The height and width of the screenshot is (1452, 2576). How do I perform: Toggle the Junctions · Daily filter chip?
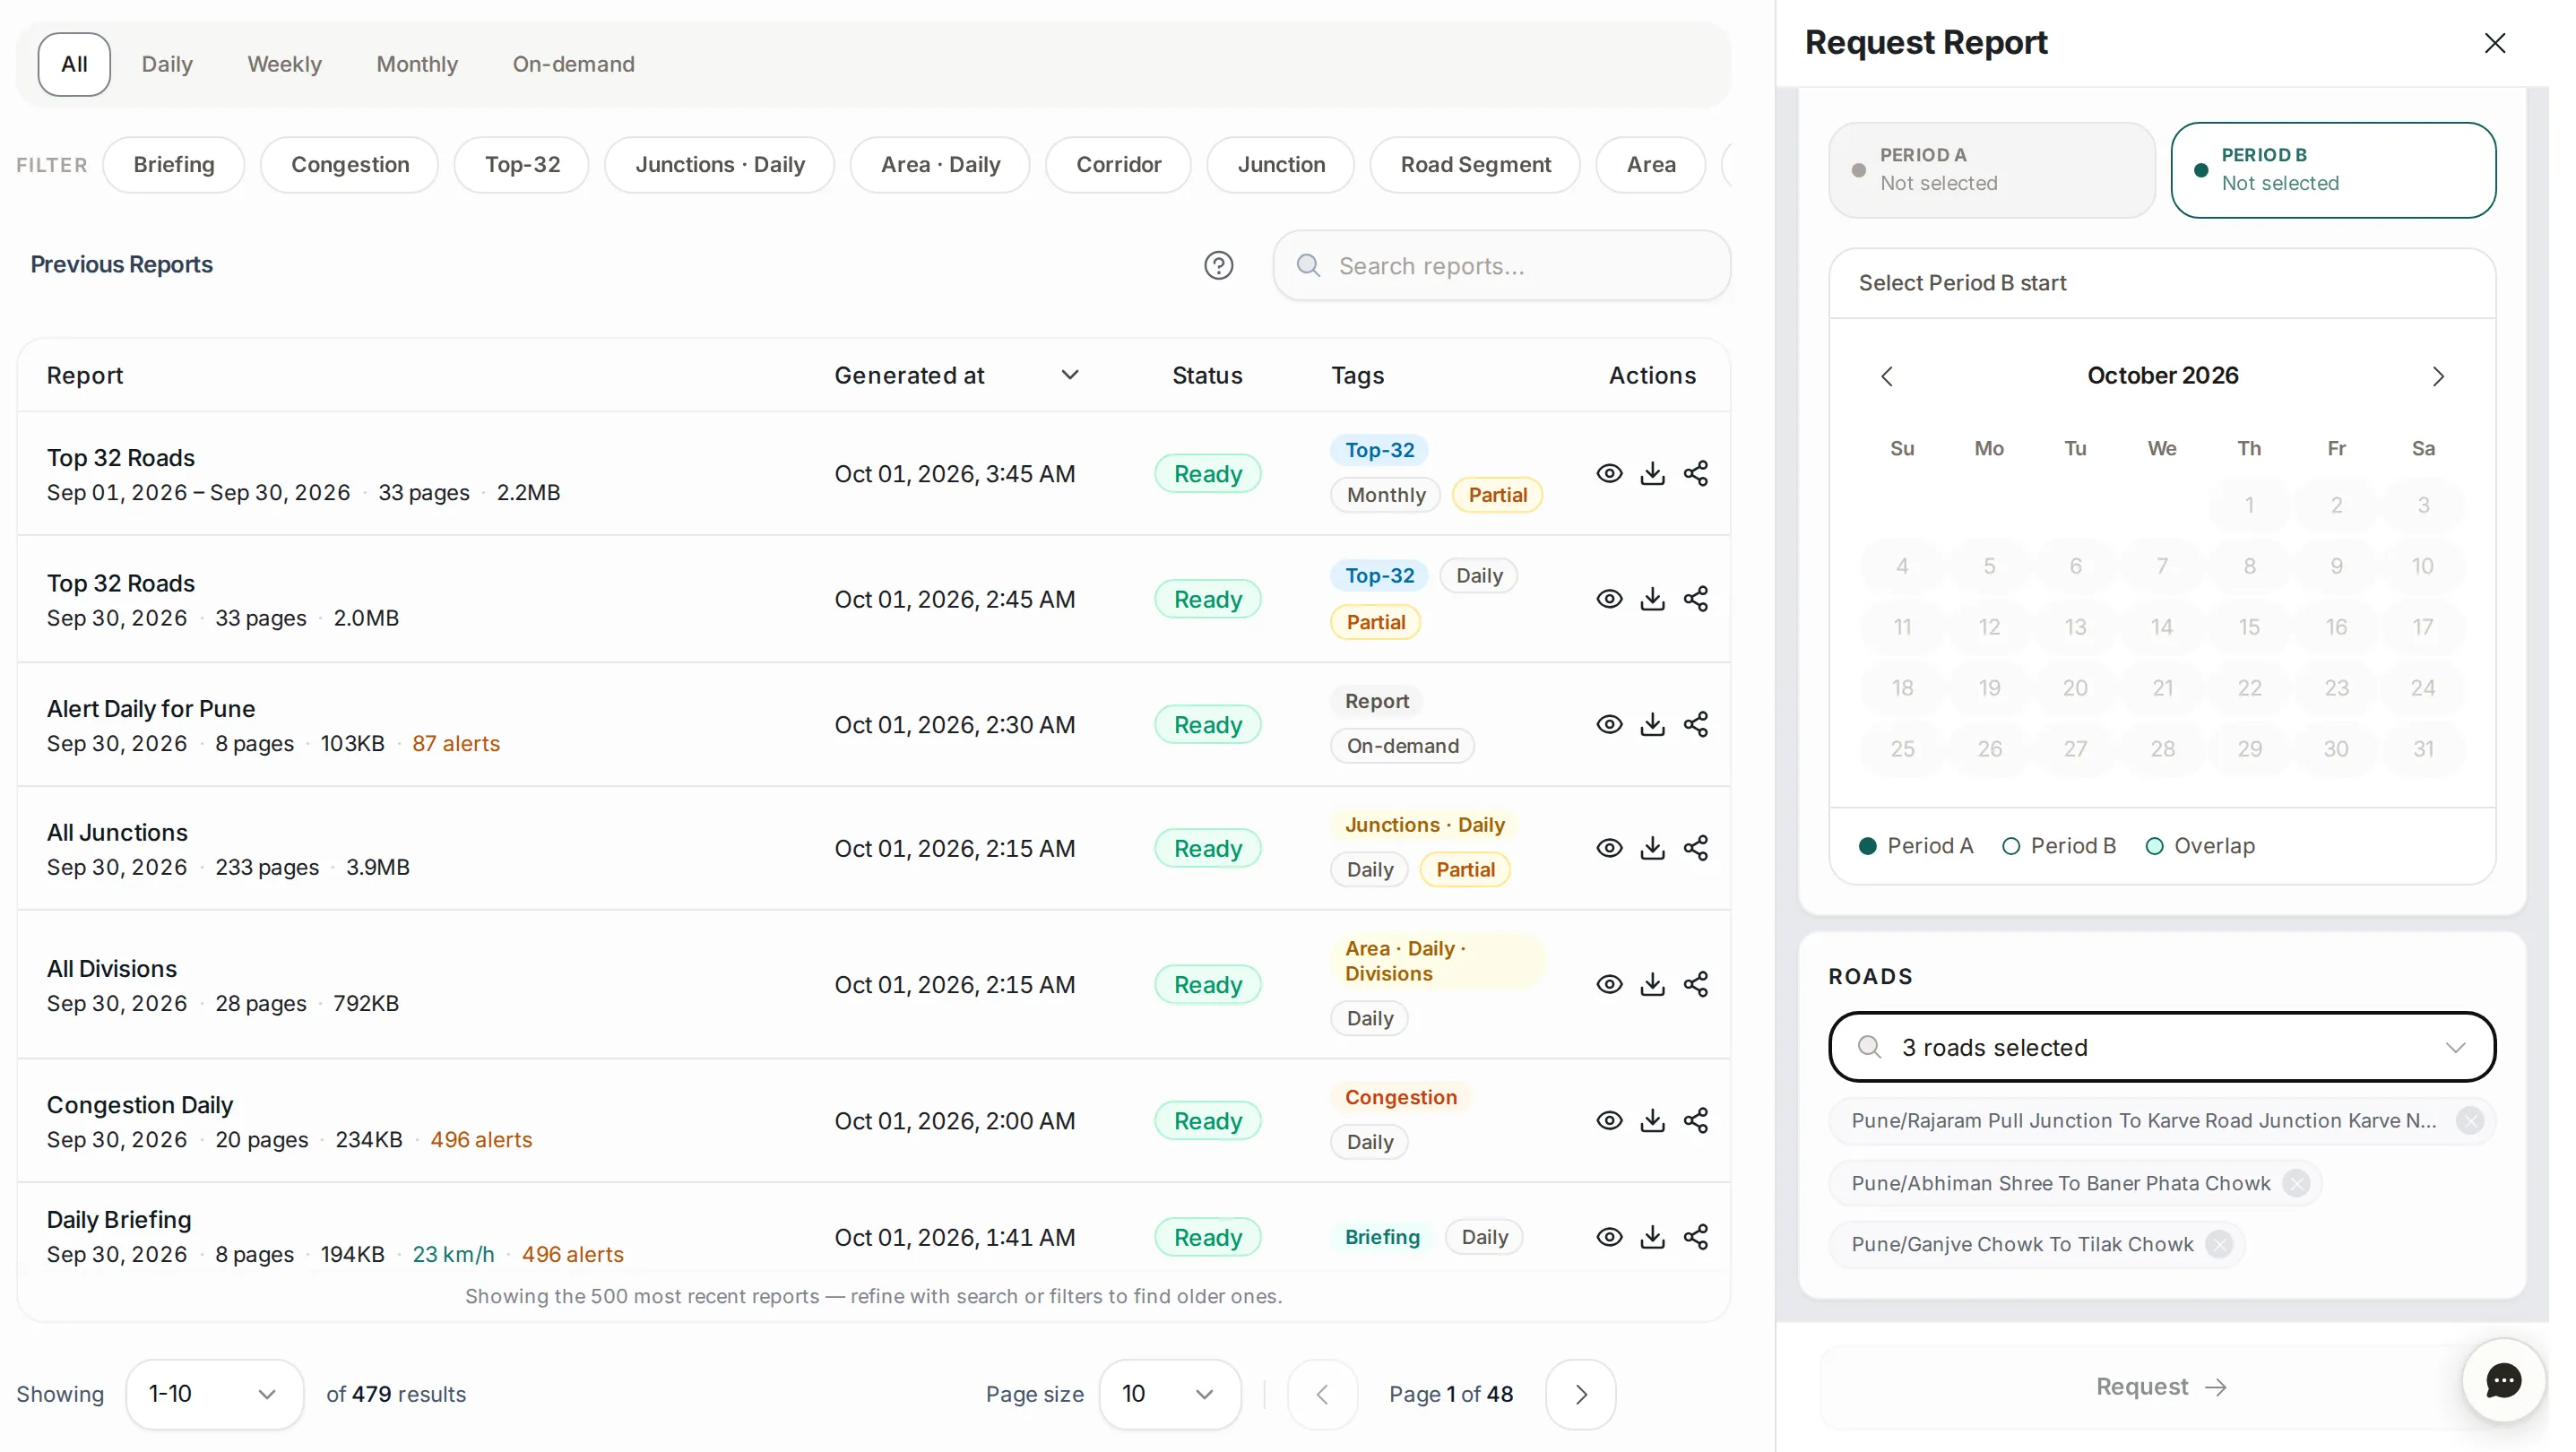(x=720, y=165)
